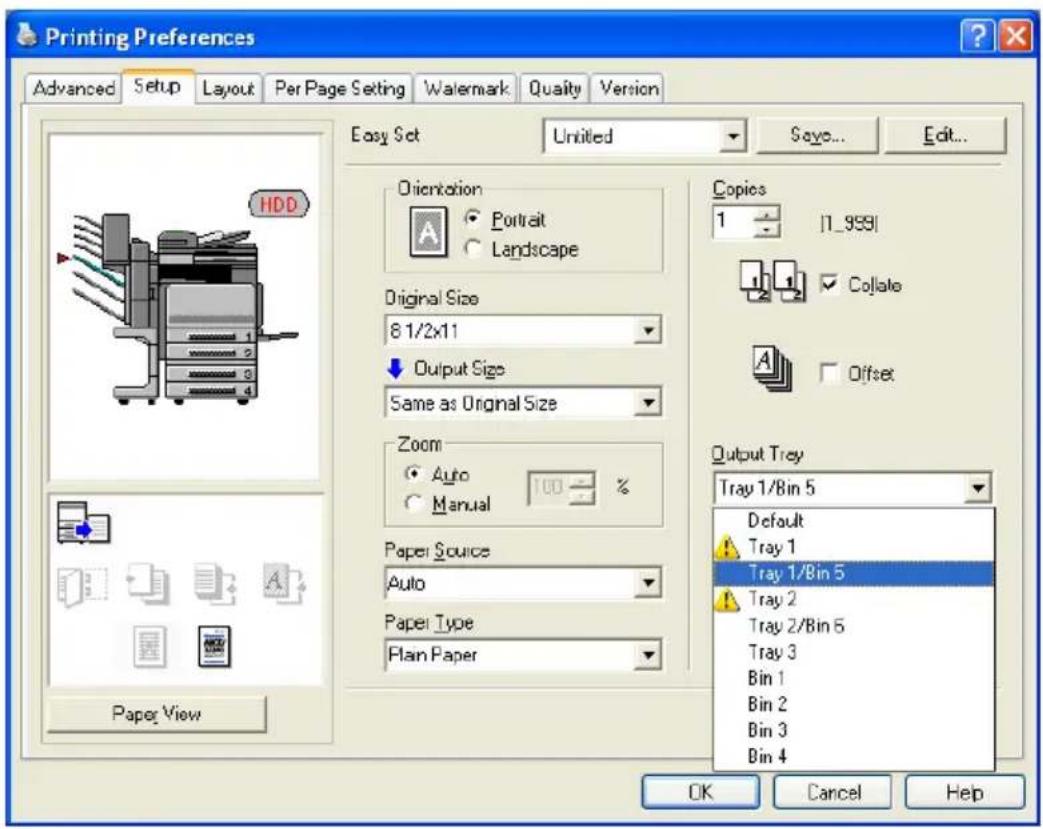Click the blue Output Size arrow icon

coord(395,368)
